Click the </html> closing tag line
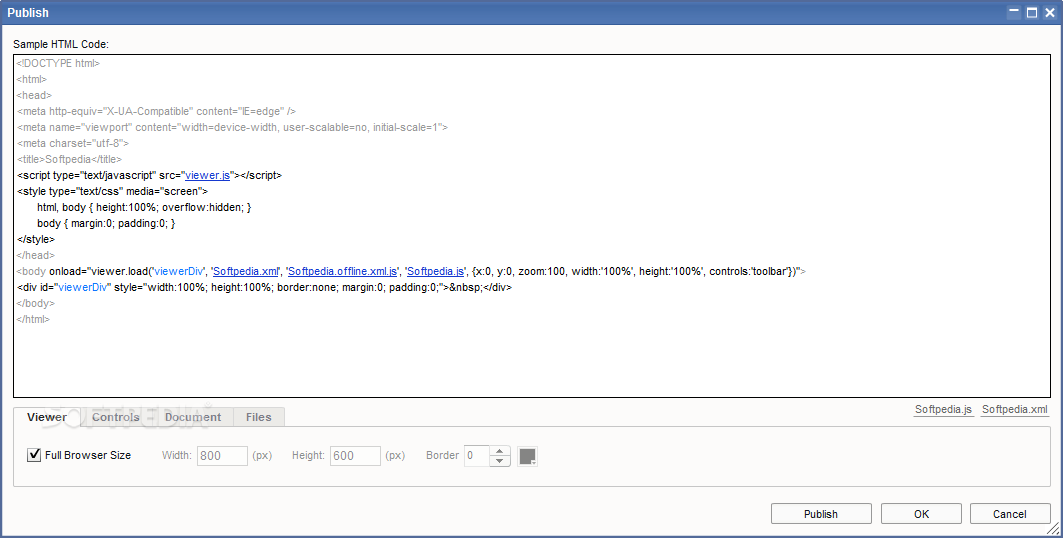 pos(33,319)
